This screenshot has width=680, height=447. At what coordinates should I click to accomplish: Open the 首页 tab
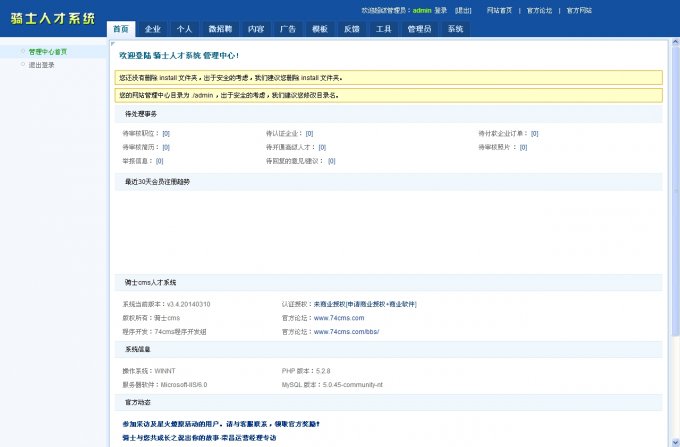point(121,29)
